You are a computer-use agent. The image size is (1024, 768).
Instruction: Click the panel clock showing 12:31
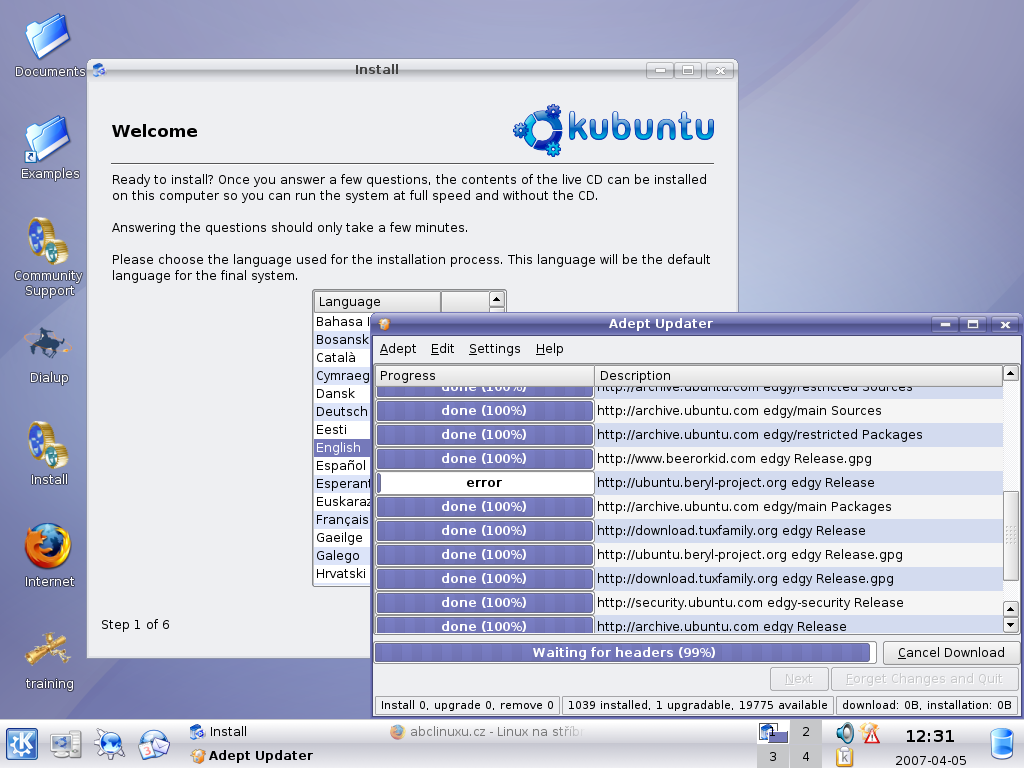click(x=930, y=737)
